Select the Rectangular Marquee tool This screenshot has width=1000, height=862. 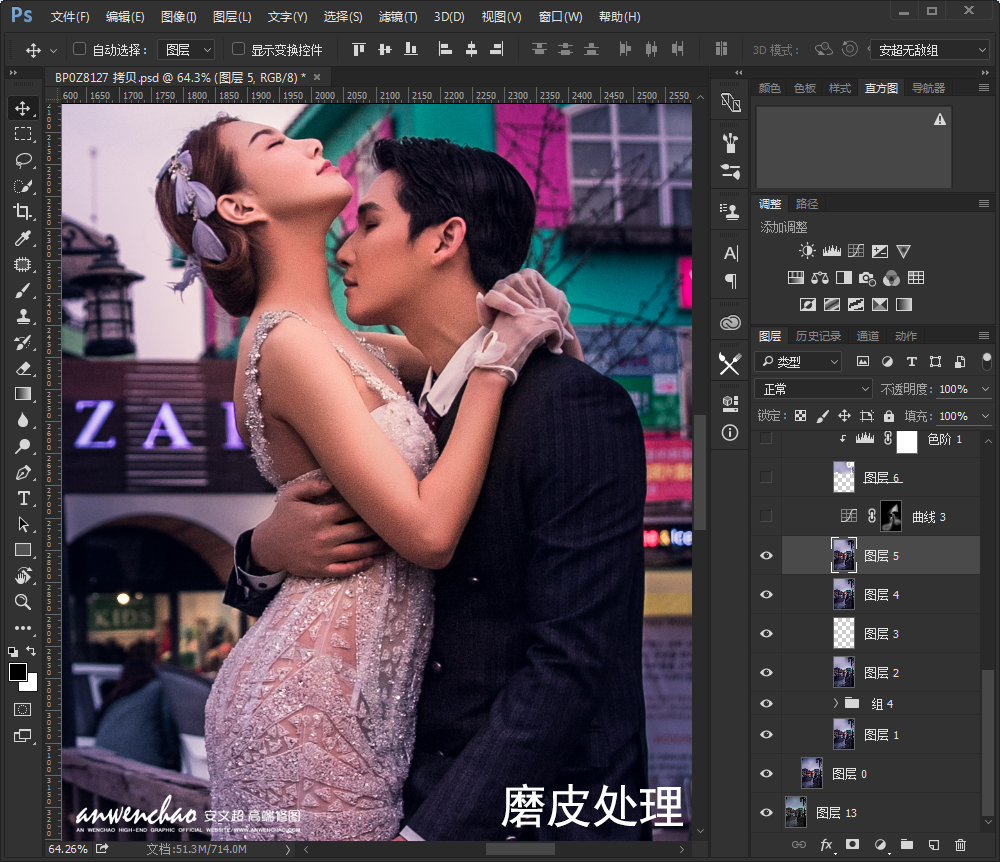pyautogui.click(x=23, y=134)
